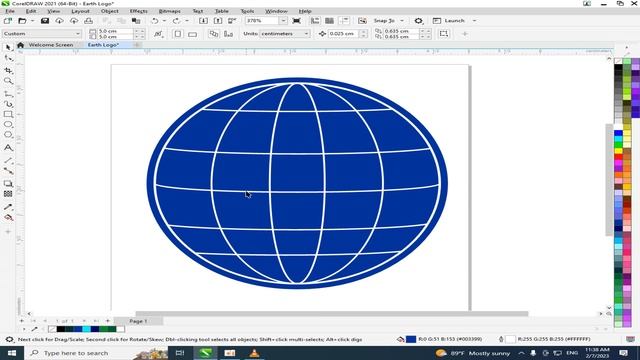
Task: Select the Crop tool
Action: 8,70
